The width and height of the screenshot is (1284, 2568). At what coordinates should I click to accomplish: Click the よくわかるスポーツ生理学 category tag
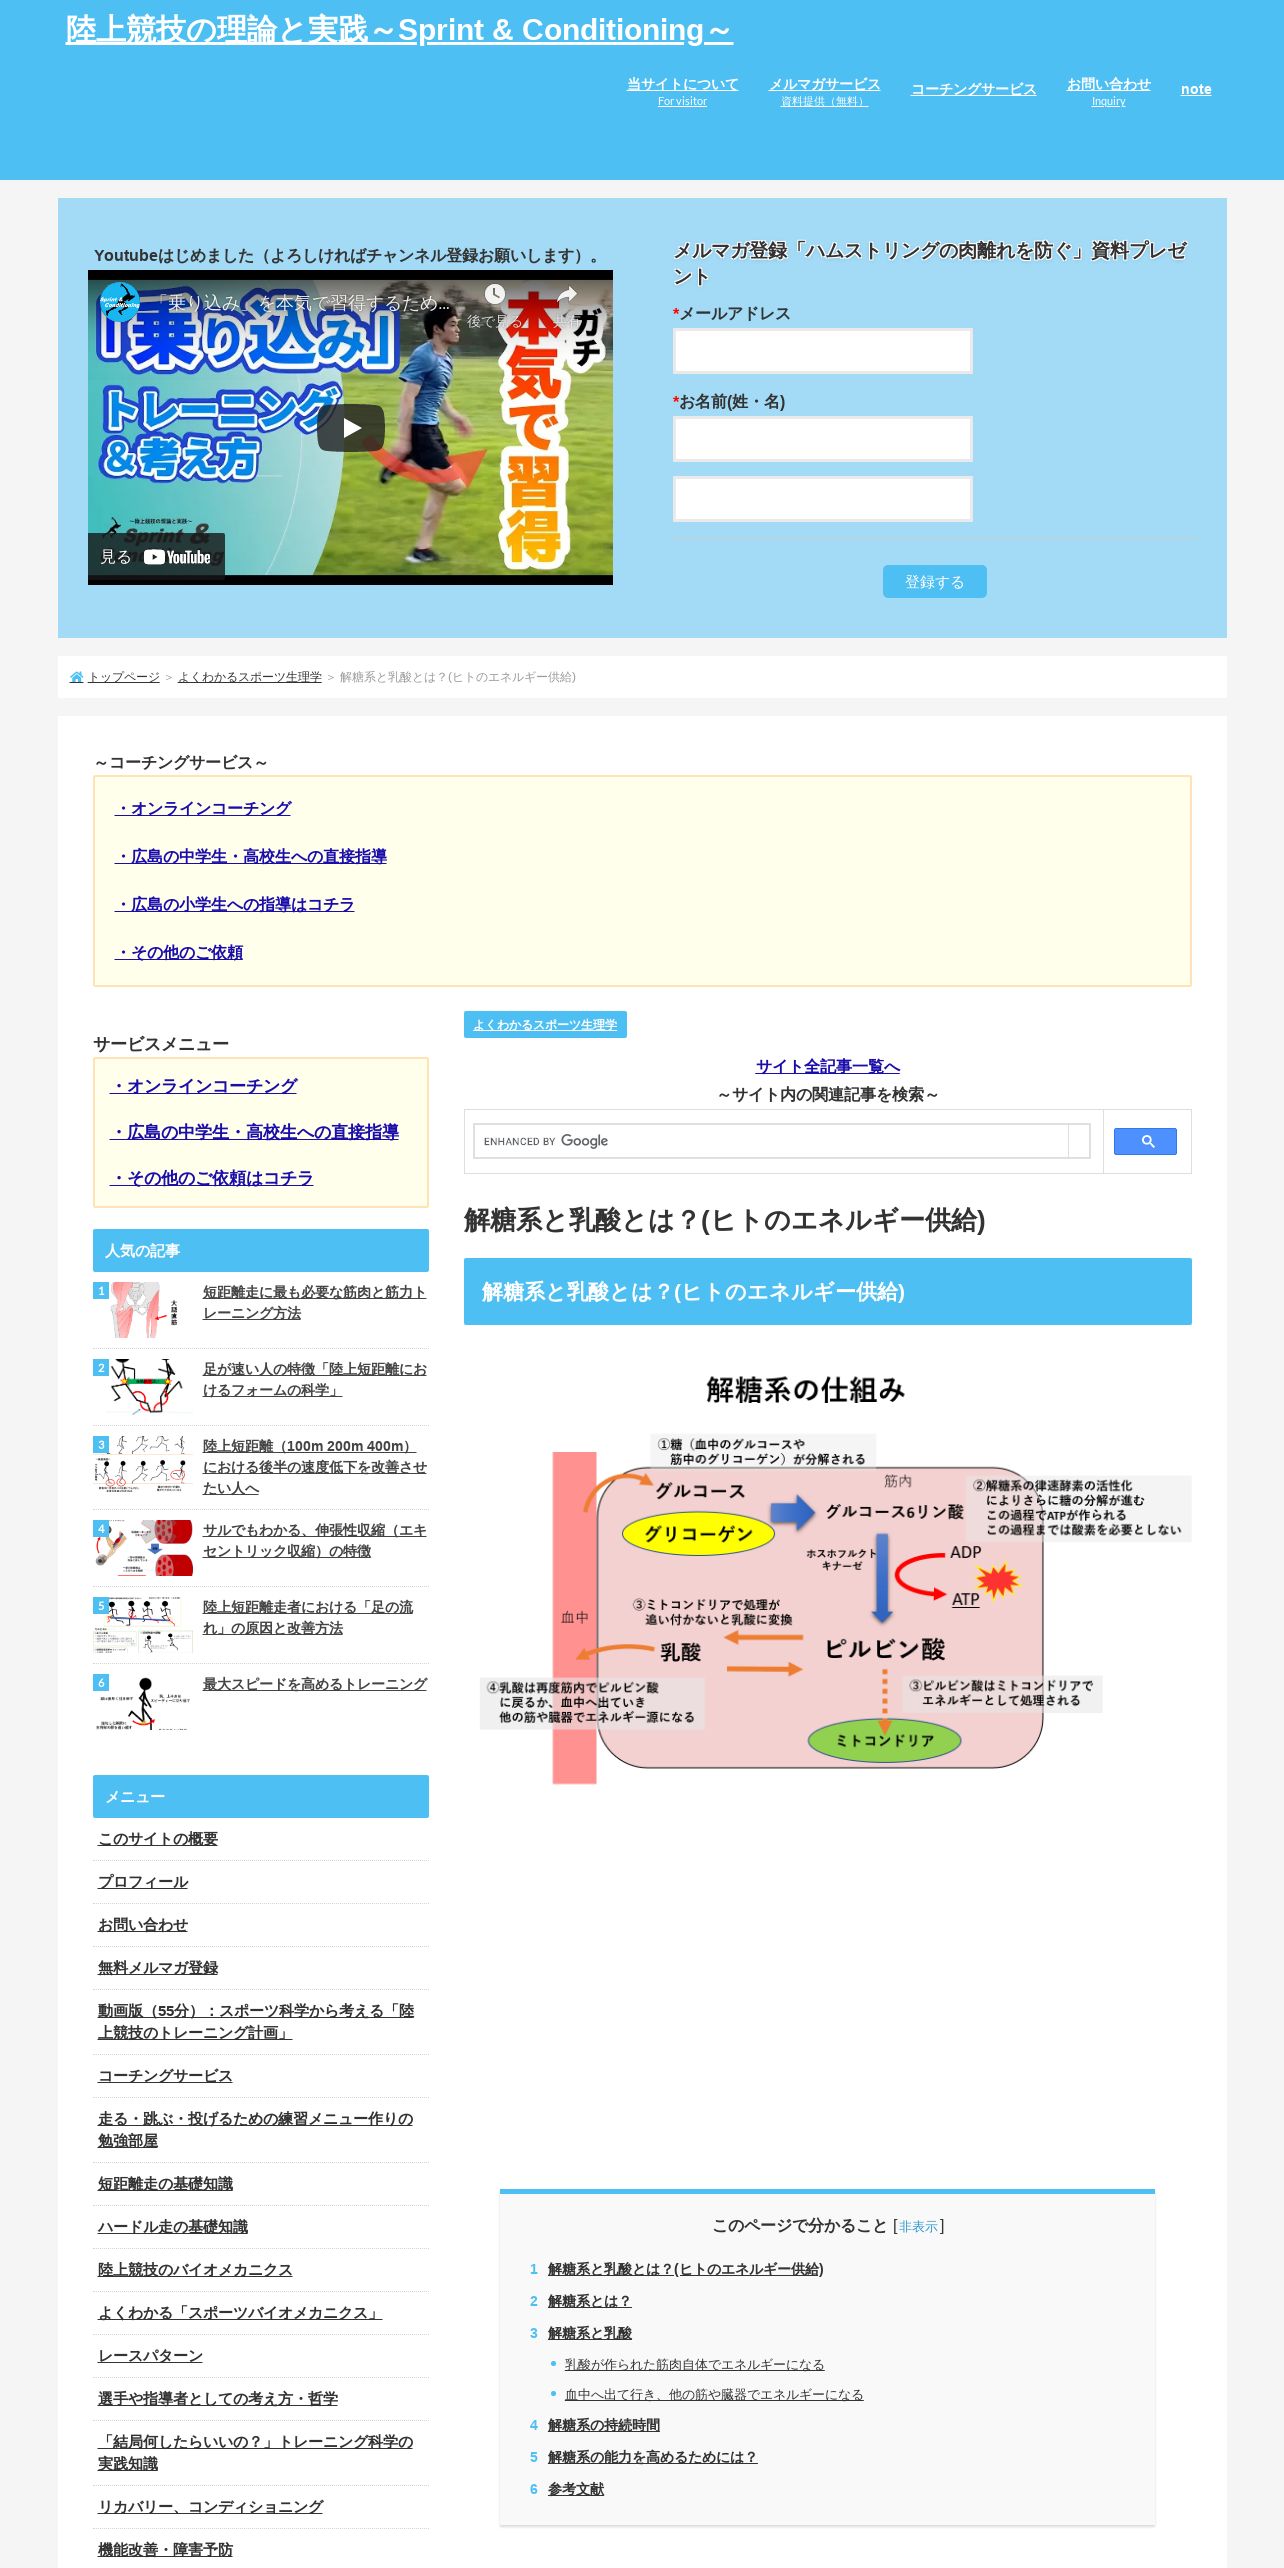[545, 1025]
